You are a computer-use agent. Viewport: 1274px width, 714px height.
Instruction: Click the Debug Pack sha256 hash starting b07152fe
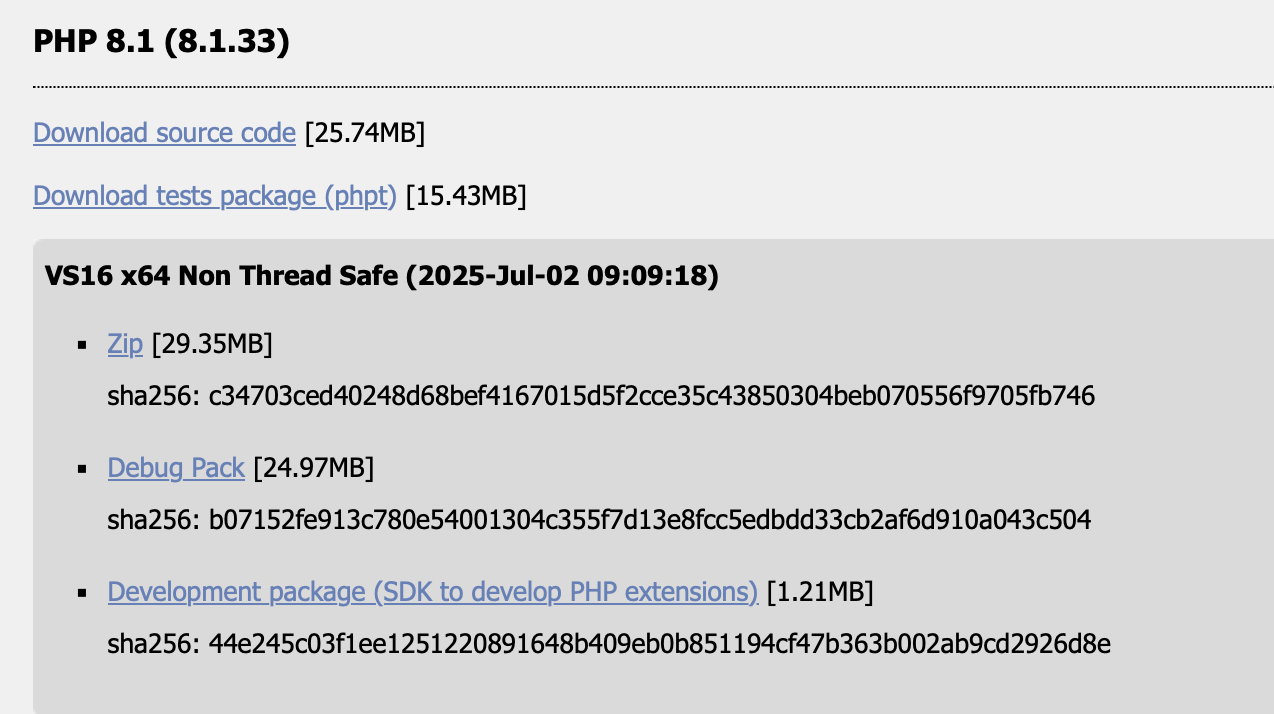[x=649, y=520]
